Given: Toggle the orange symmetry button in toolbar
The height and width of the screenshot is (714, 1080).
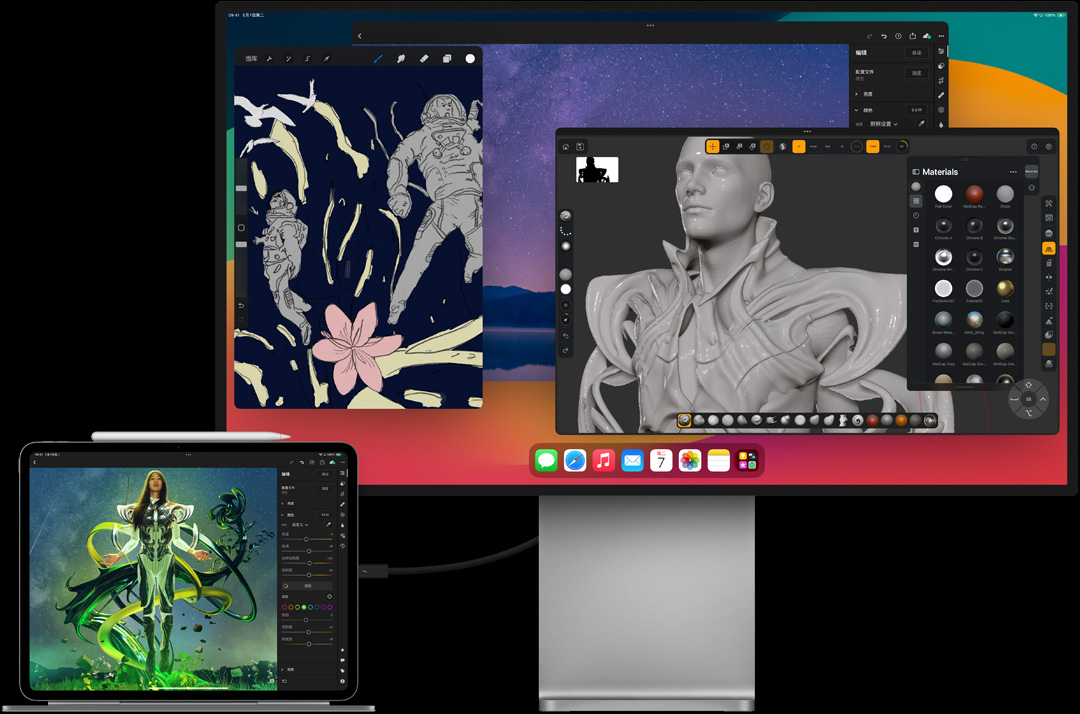Looking at the screenshot, I should 799,147.
